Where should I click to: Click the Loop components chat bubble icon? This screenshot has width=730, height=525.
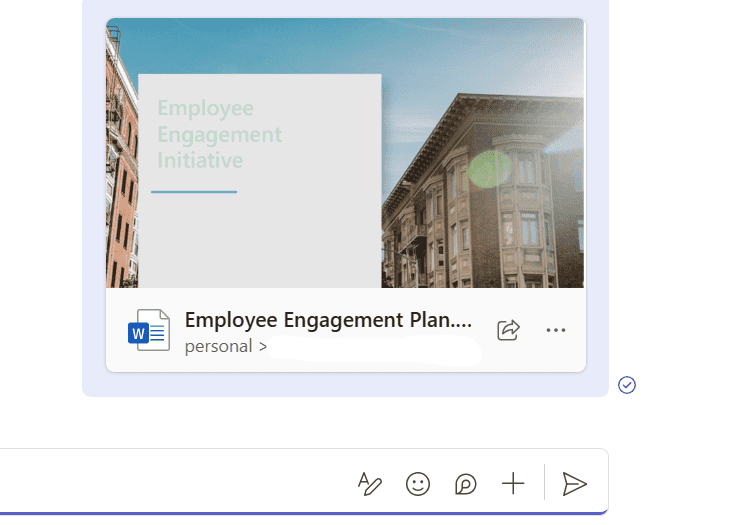(466, 484)
